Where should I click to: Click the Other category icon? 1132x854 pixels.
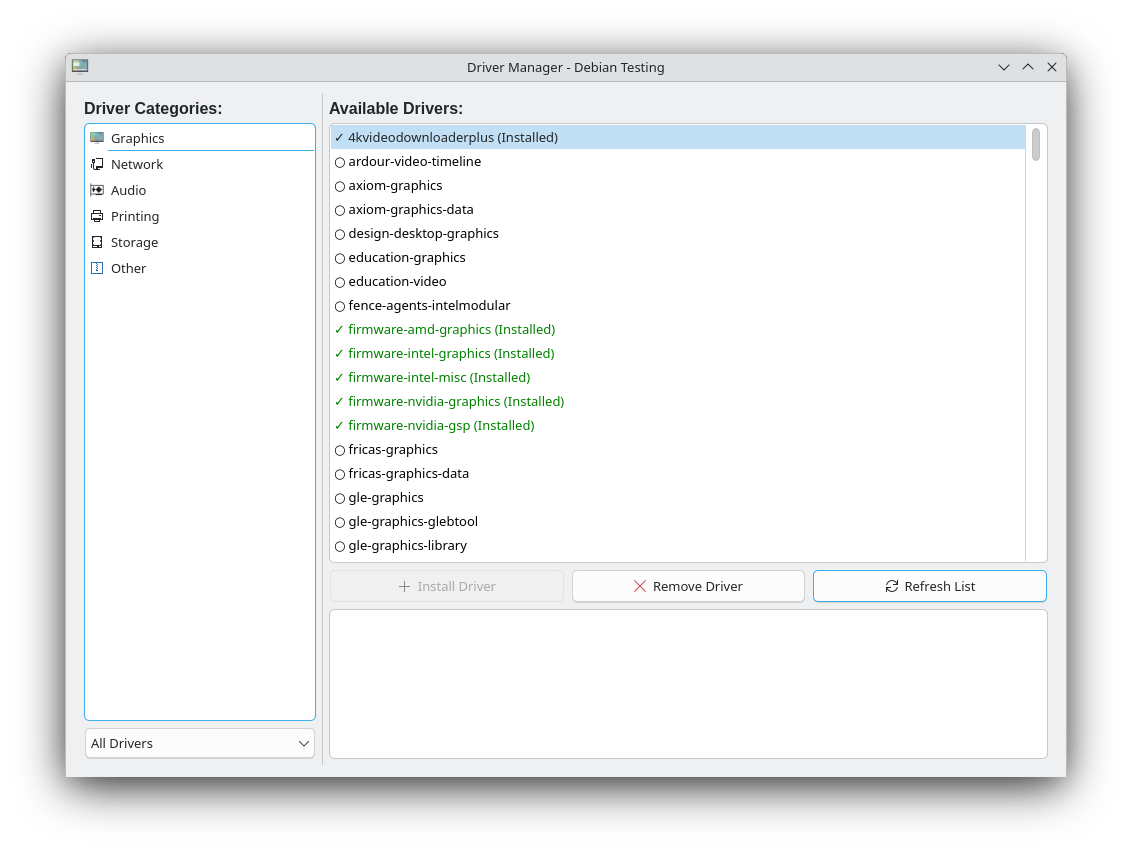tap(97, 268)
